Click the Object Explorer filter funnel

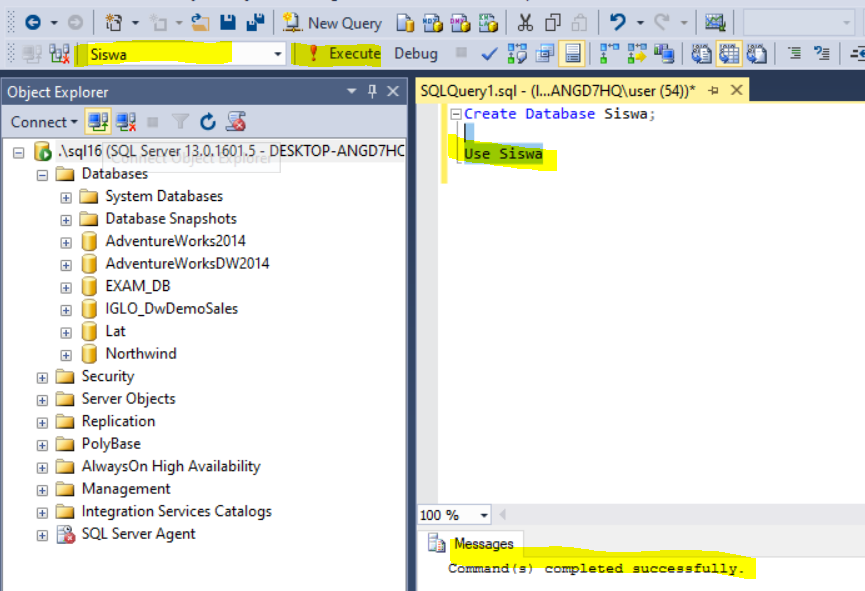click(180, 121)
